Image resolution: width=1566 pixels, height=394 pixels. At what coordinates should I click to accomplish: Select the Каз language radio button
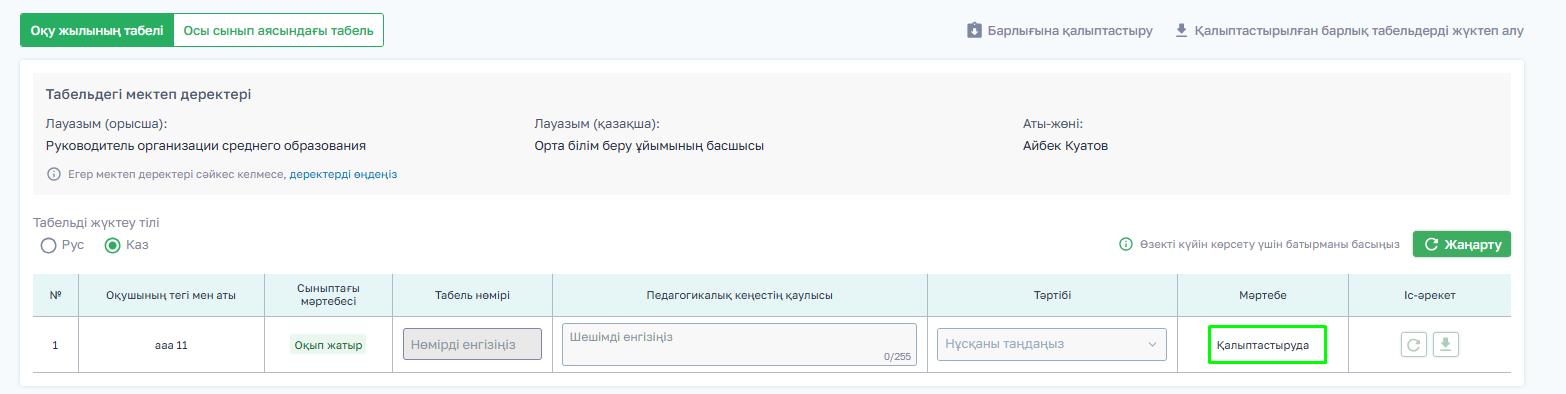pos(112,245)
